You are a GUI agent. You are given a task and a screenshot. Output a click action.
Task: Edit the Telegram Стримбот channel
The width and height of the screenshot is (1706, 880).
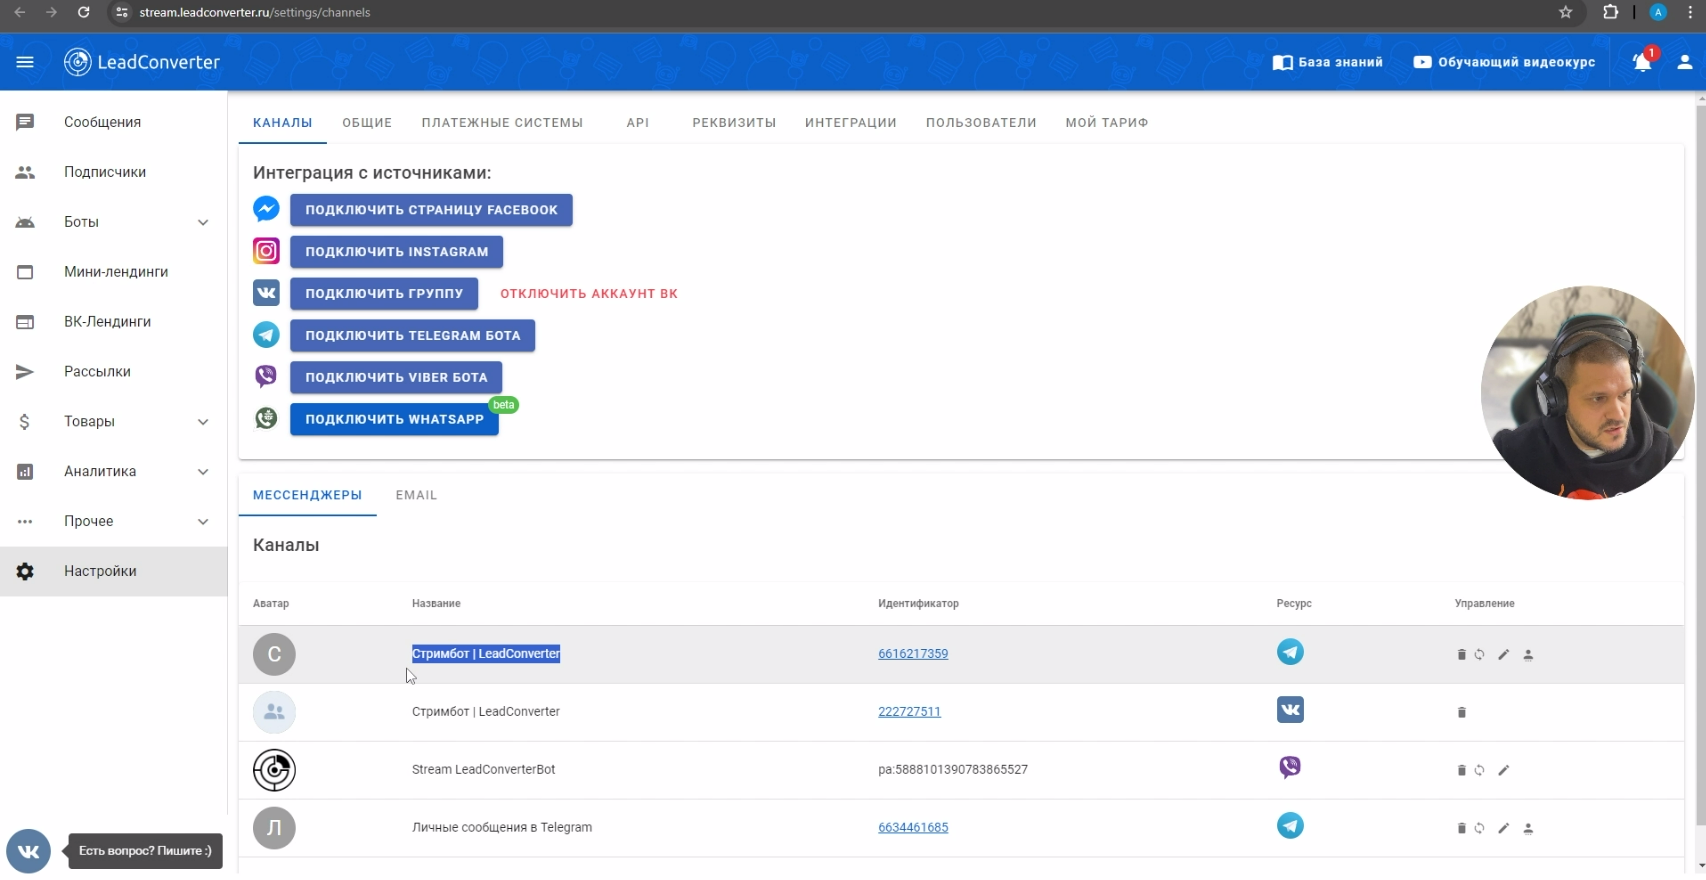[x=1503, y=655]
